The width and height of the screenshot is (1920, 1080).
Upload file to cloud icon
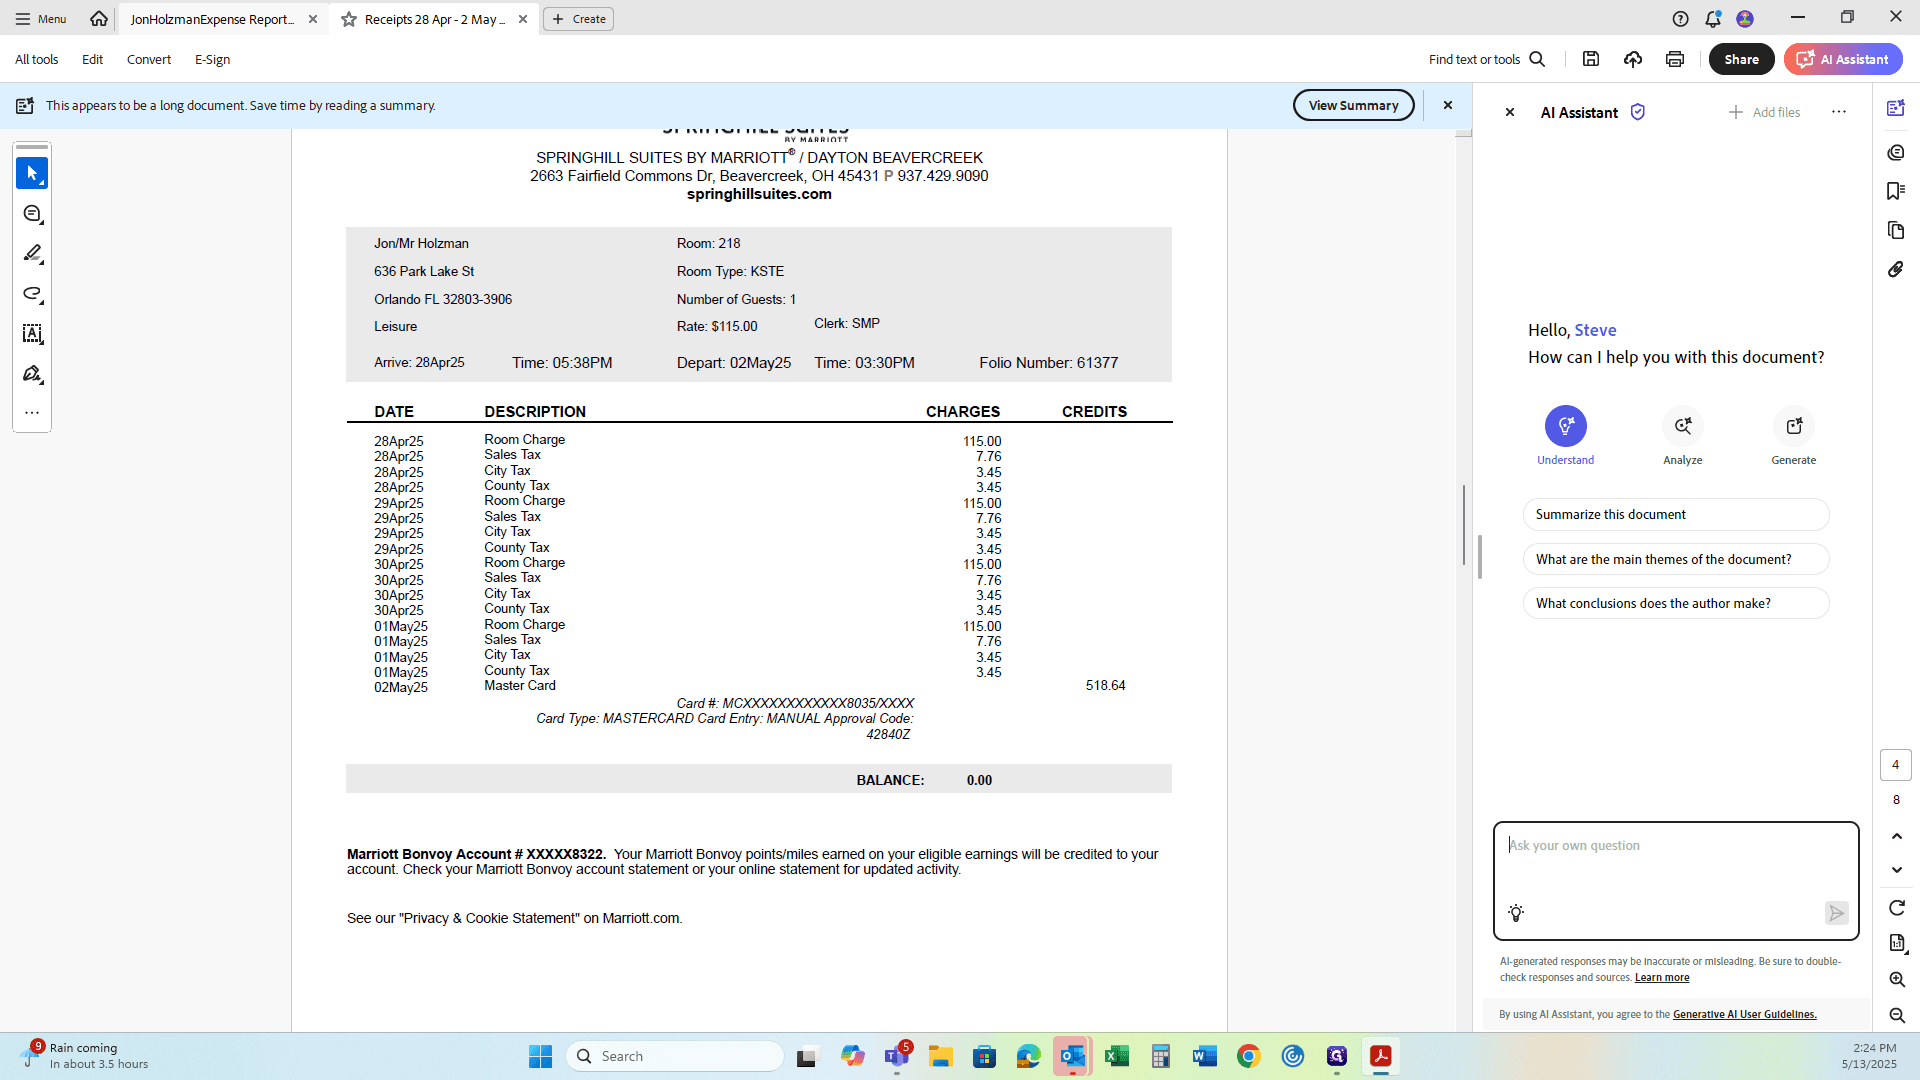click(1633, 60)
